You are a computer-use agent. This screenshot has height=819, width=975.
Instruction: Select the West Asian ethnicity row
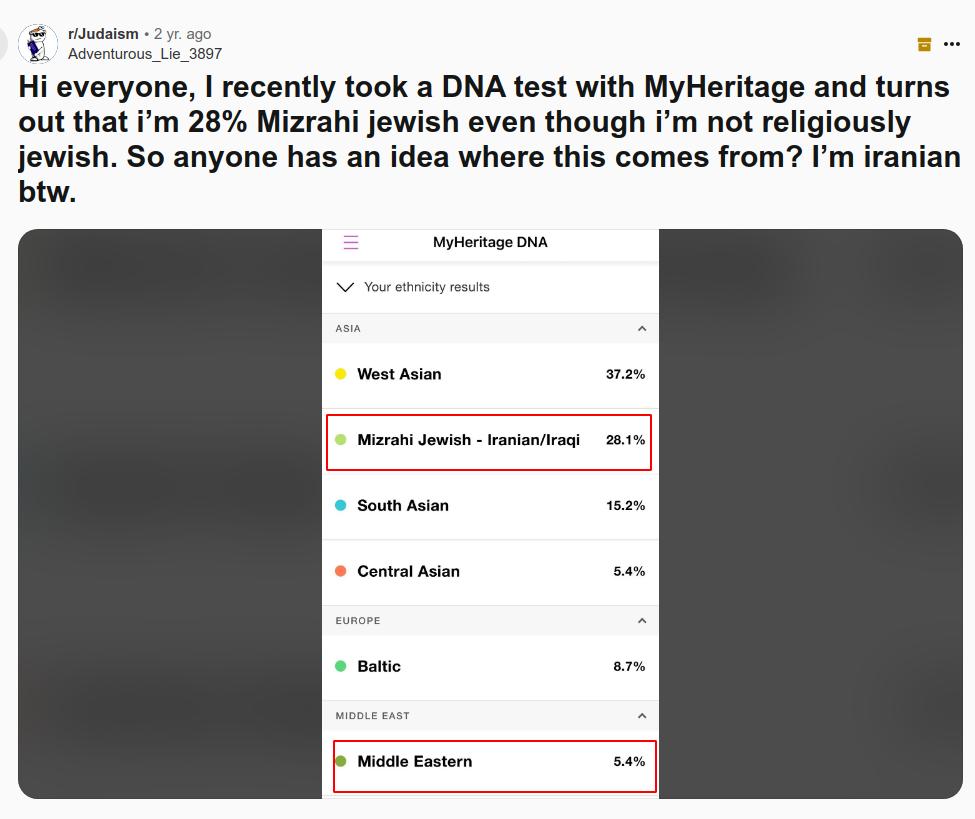click(490, 375)
